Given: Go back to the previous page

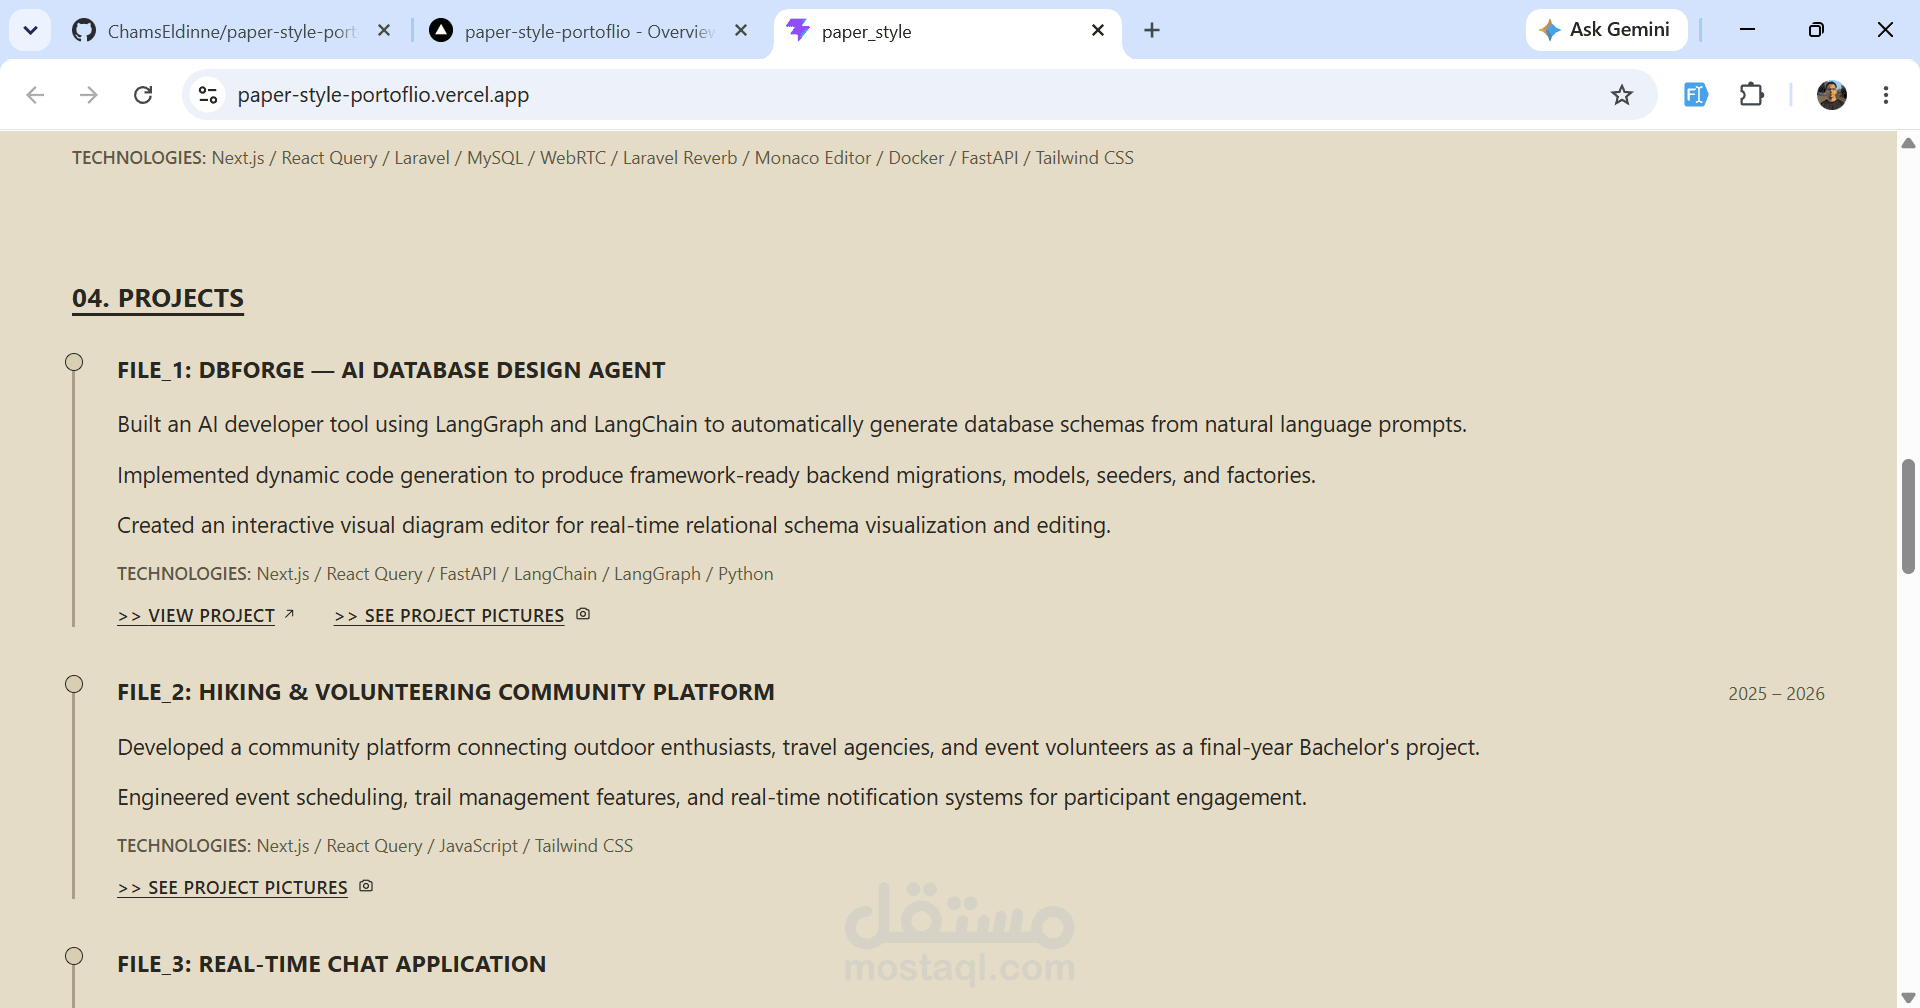Looking at the screenshot, I should point(35,95).
